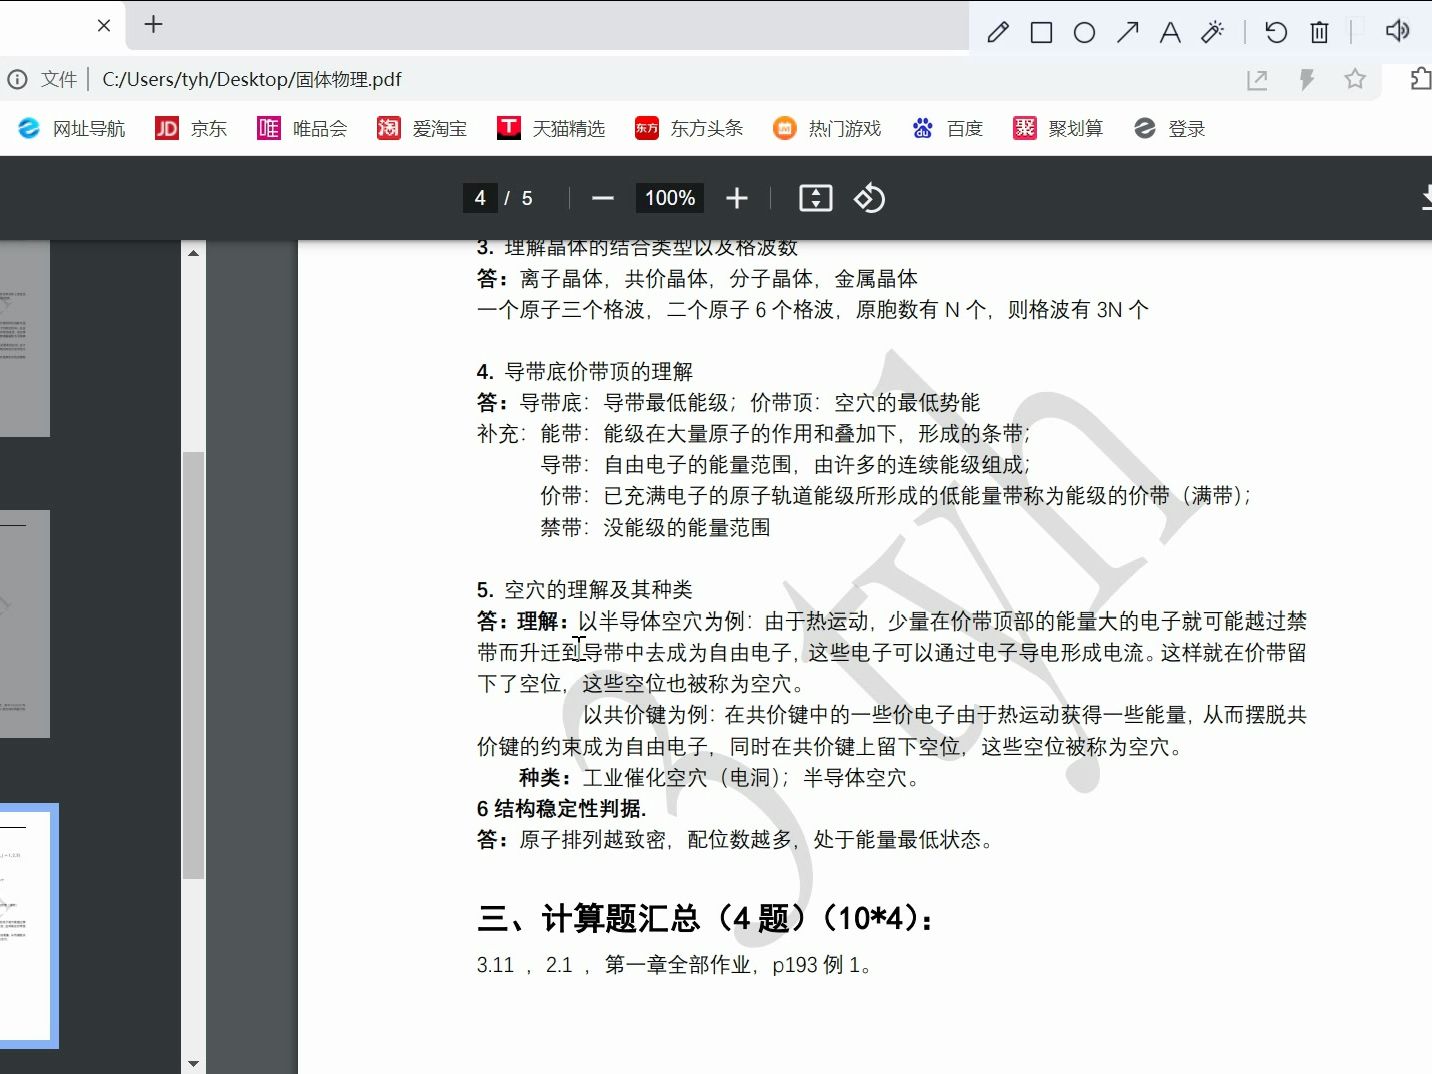
Task: Select the circle annotation tool
Action: (1084, 32)
